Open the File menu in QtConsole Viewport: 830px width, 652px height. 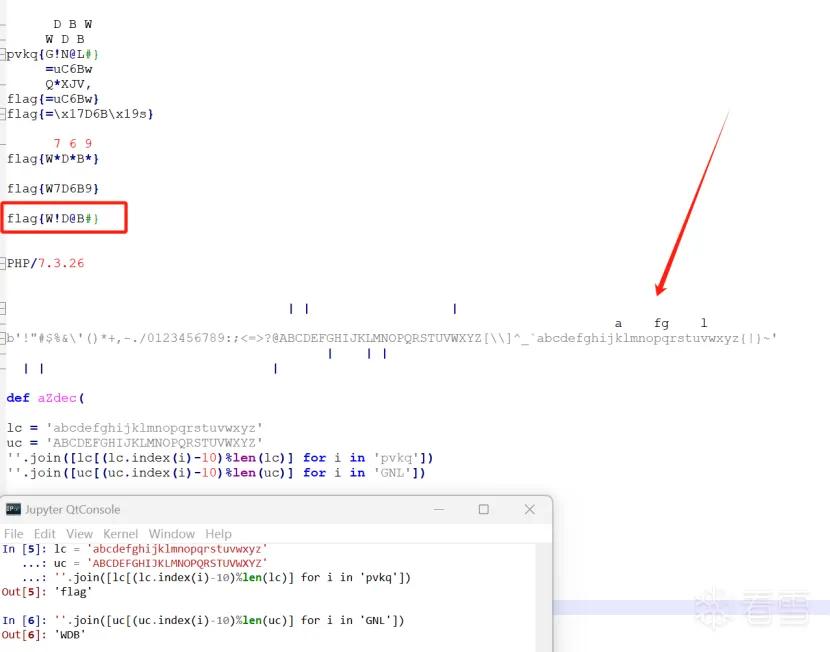point(13,533)
